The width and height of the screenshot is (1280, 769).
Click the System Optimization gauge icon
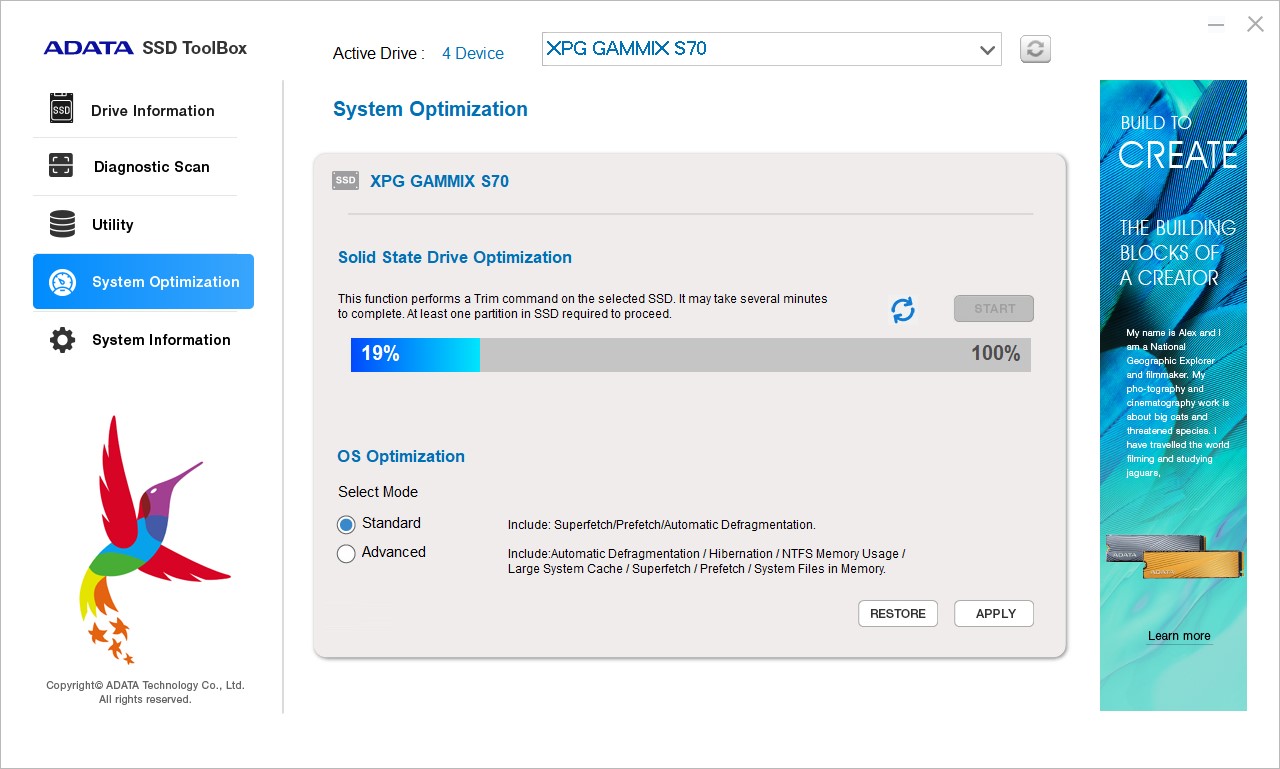click(62, 282)
